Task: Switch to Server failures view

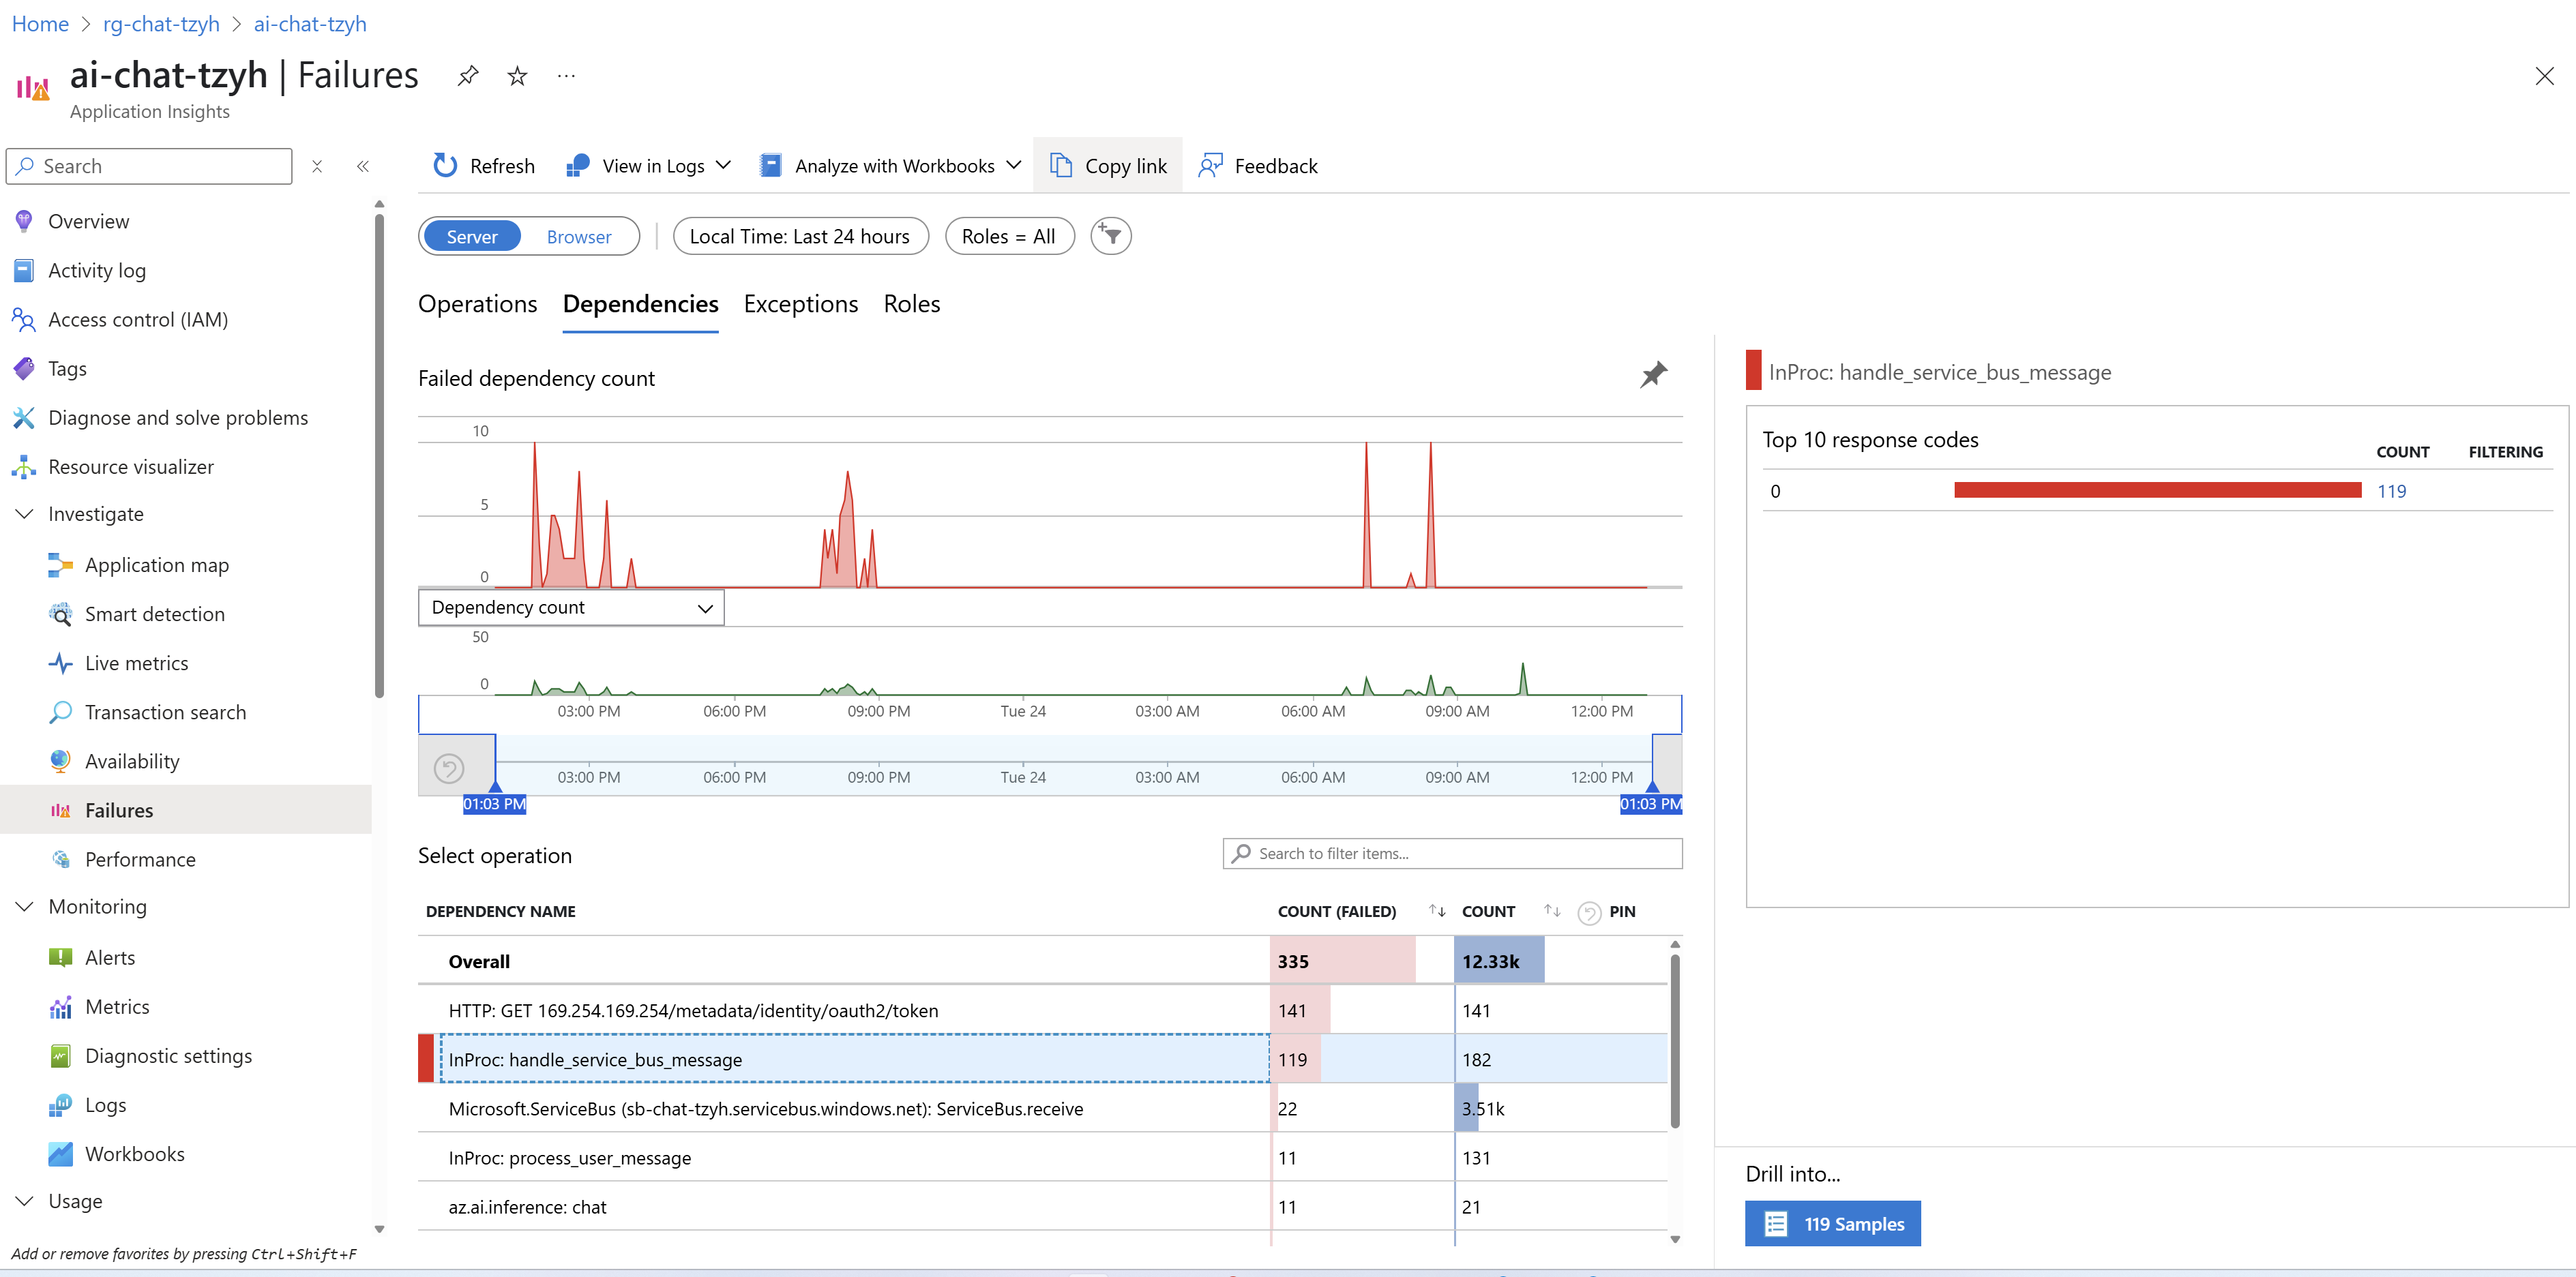Action: 472,236
